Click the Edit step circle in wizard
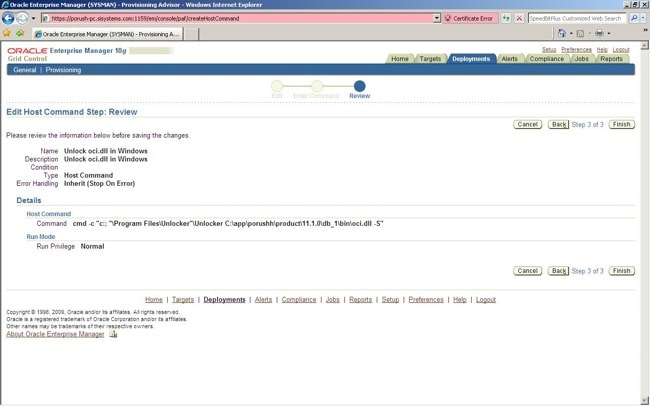Image resolution: width=650 pixels, height=406 pixels. click(x=277, y=86)
